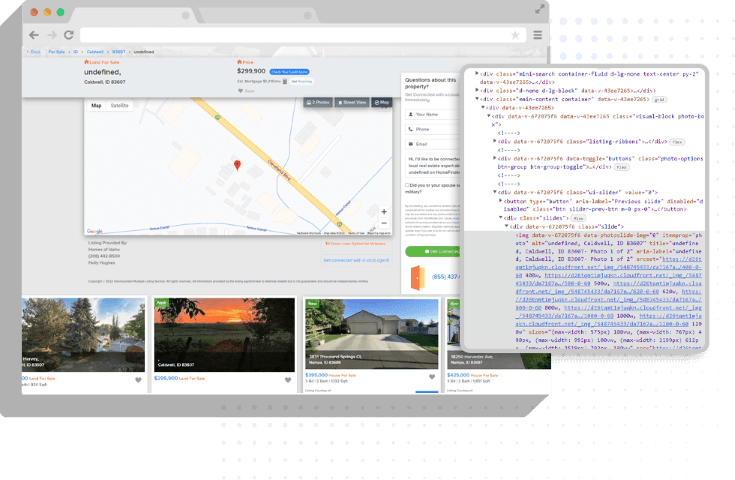Image resolution: width=735 pixels, height=480 pixels.
Task: Click the For Sale breadcrumb link
Action: (x=57, y=52)
